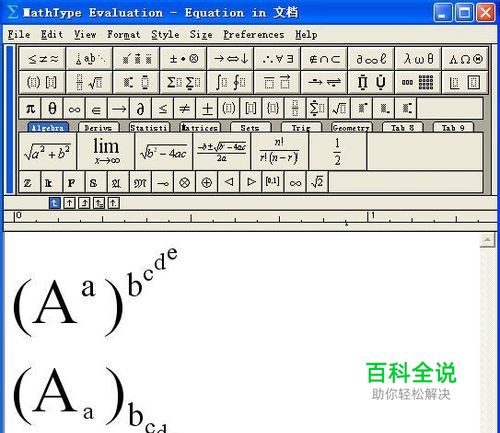Open the set theory symbols palette (∉∩⊂)
500x433 pixels.
(x=324, y=59)
